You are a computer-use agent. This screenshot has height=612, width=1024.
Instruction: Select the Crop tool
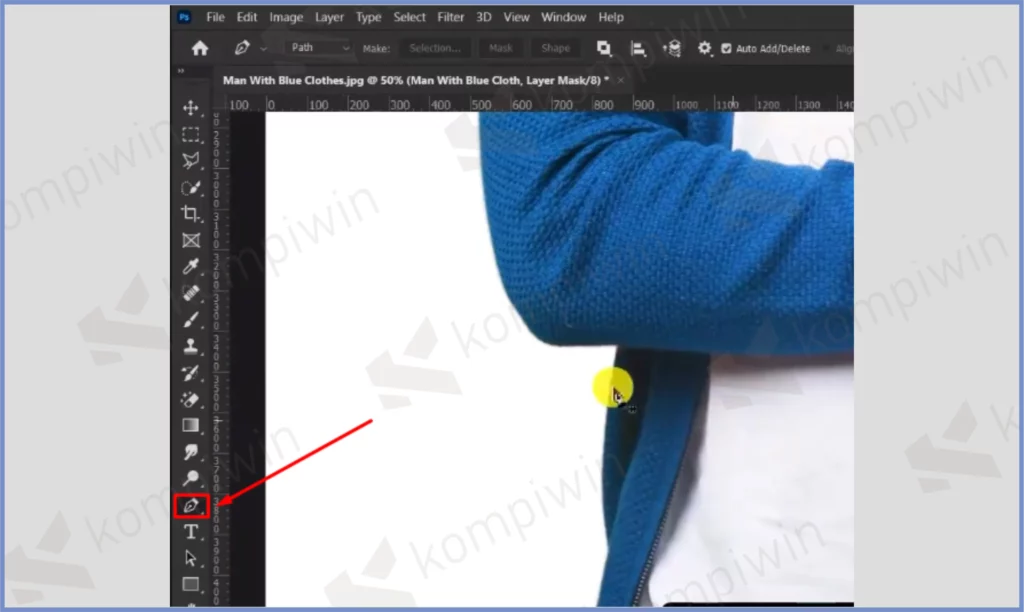pos(190,213)
